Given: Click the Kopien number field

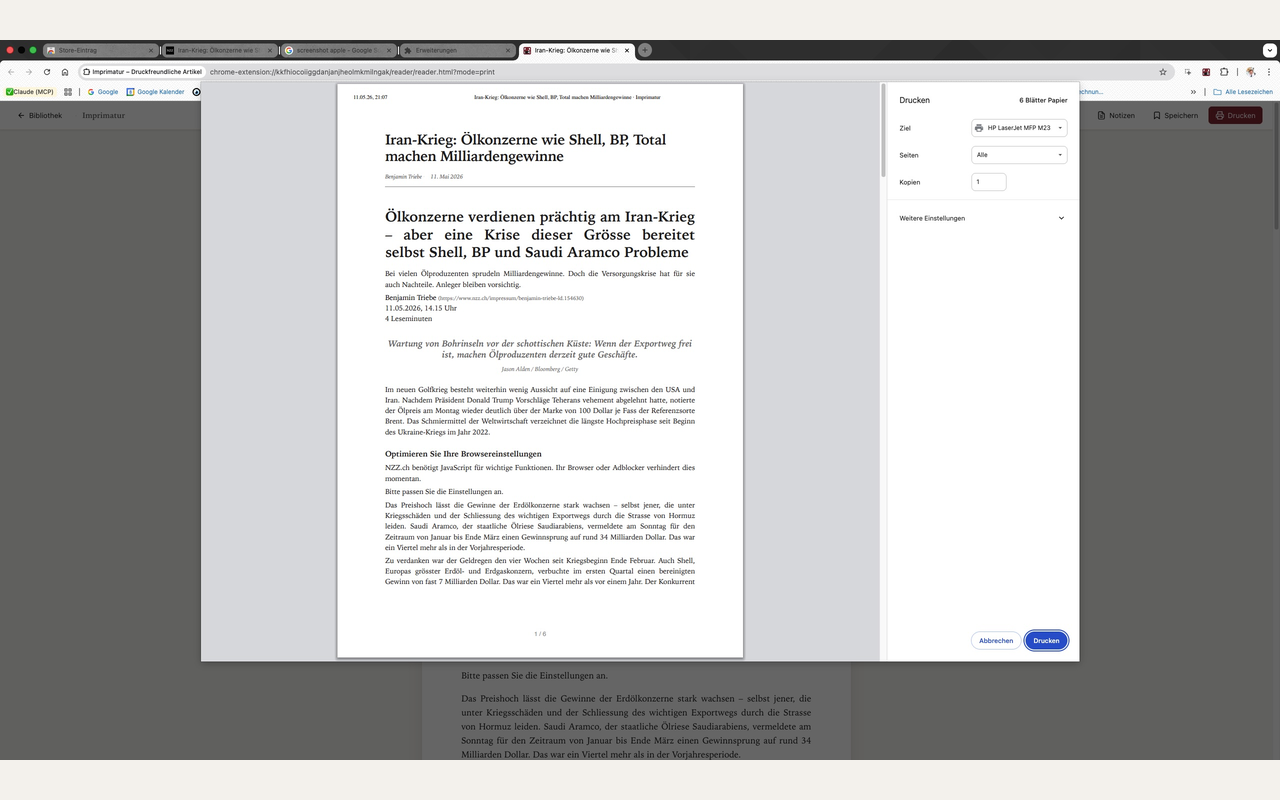Looking at the screenshot, I should click(x=988, y=182).
